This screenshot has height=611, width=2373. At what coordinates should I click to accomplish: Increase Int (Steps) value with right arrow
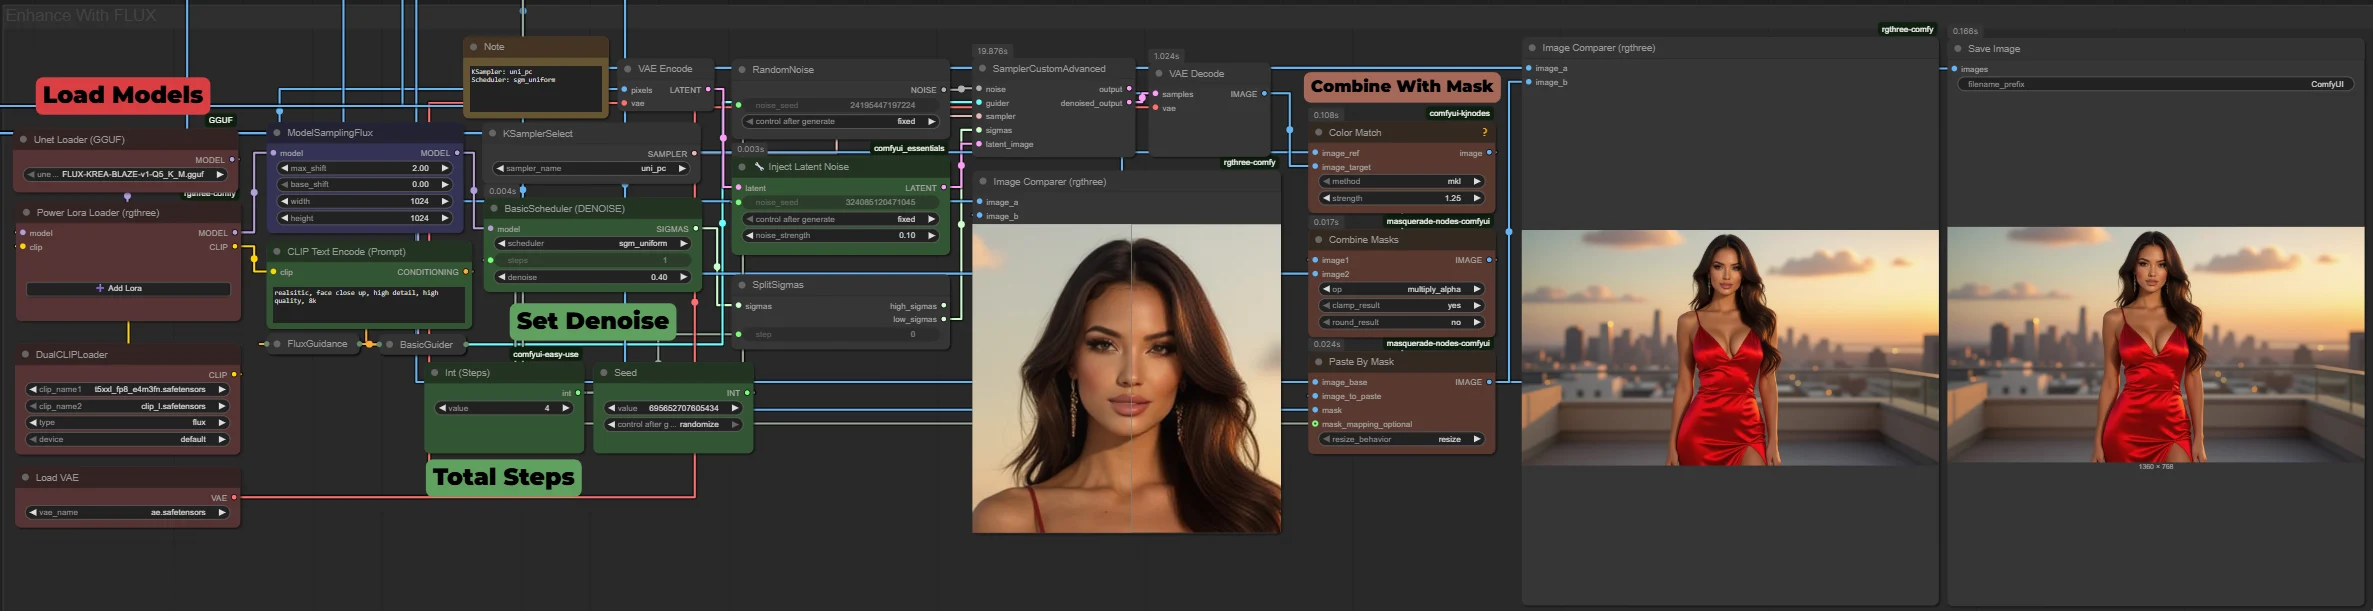[566, 409]
